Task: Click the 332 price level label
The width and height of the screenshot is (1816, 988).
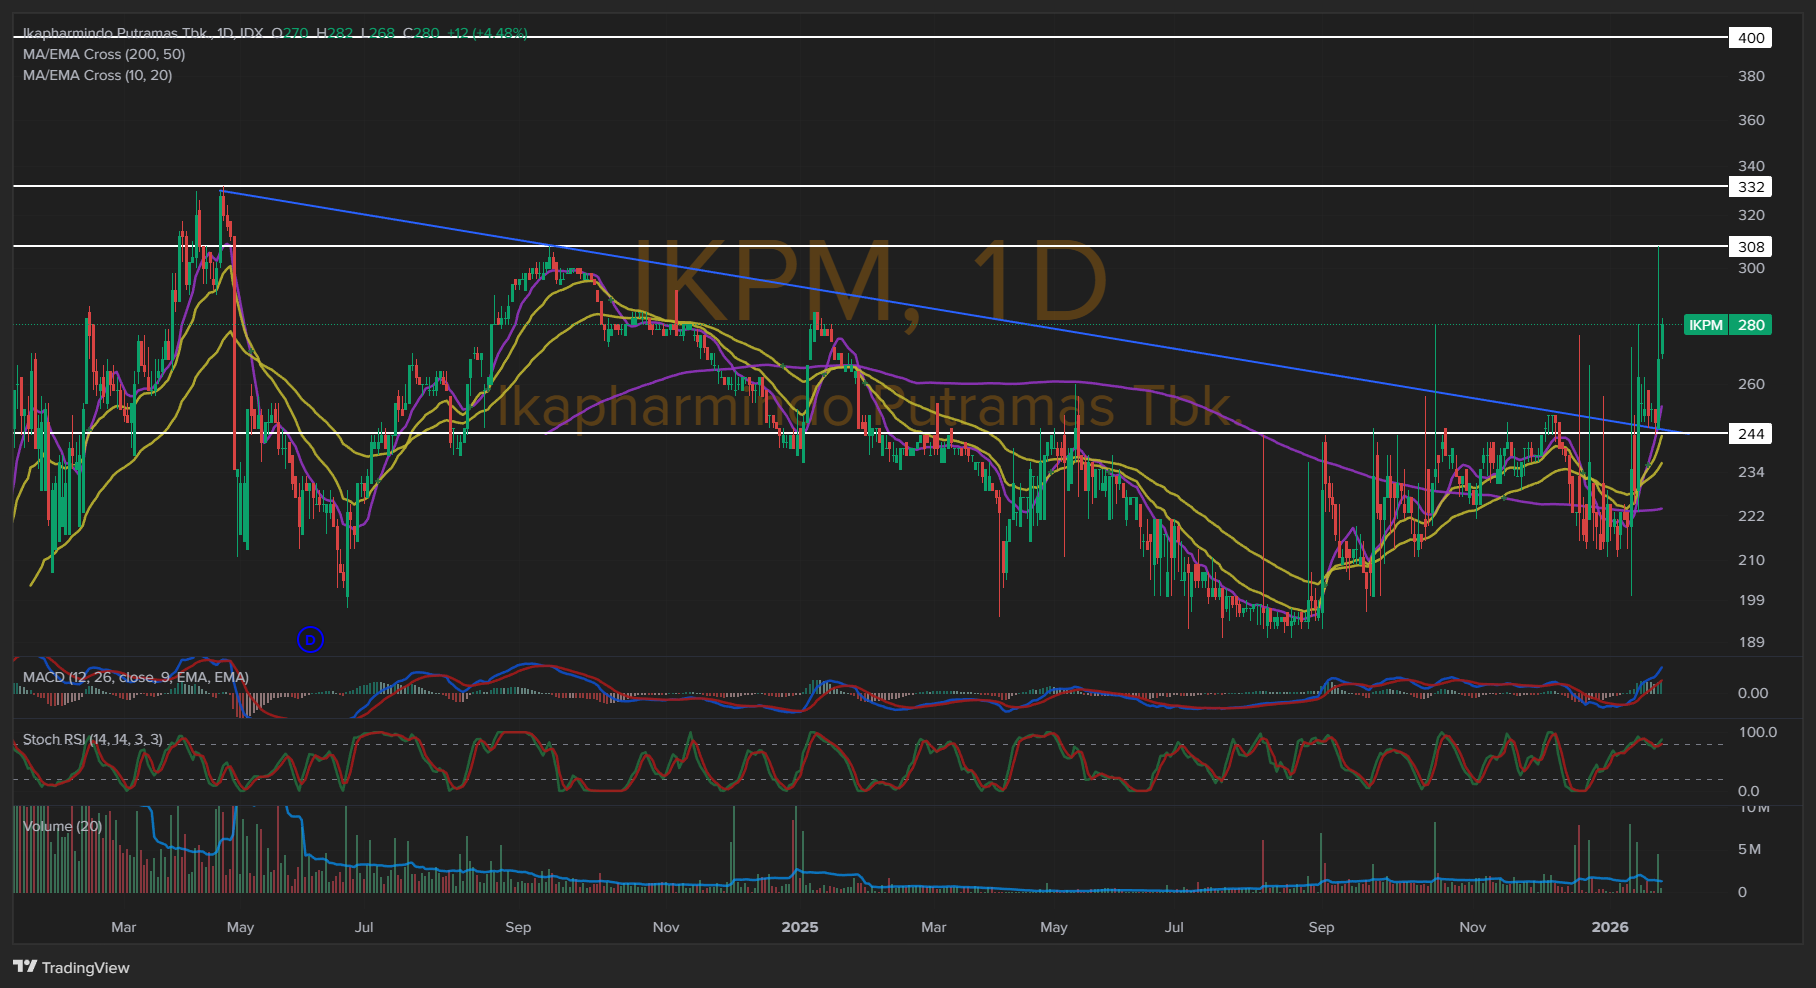Action: pos(1750,187)
